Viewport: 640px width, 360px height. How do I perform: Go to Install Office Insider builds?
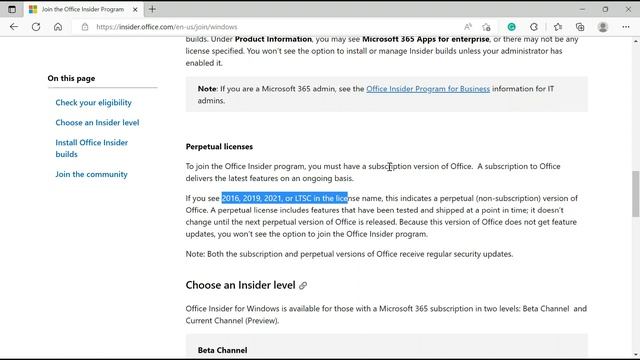coord(91,148)
